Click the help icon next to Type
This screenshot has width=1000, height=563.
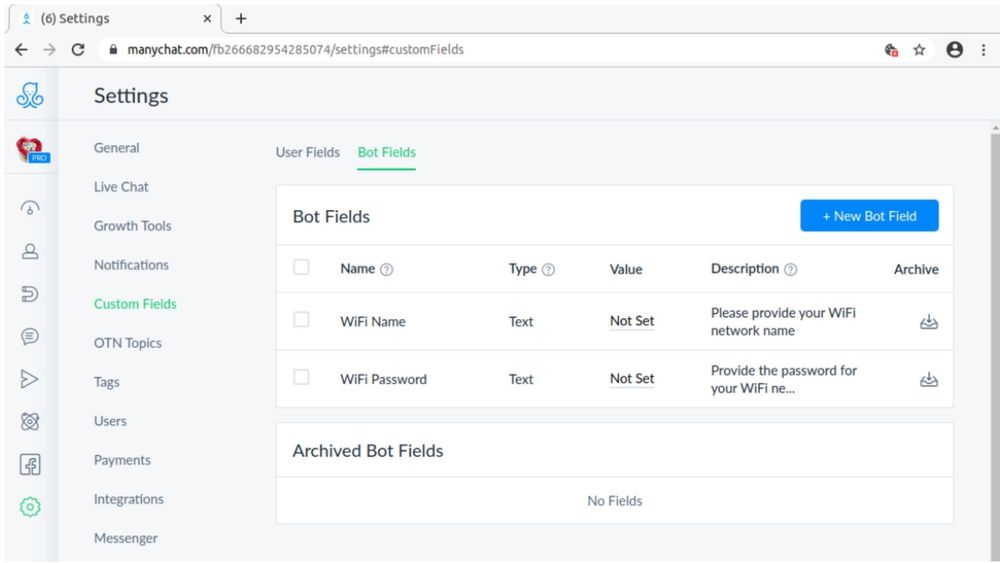548,270
